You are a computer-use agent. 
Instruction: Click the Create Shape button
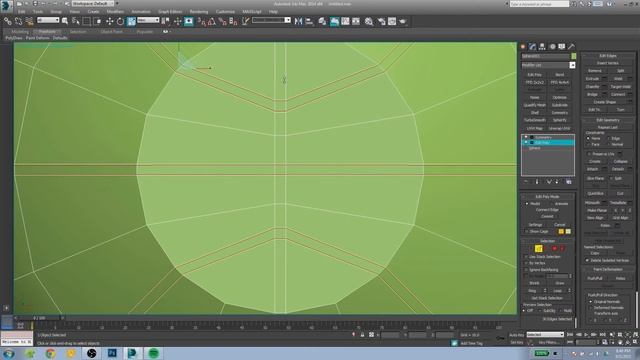coord(604,102)
